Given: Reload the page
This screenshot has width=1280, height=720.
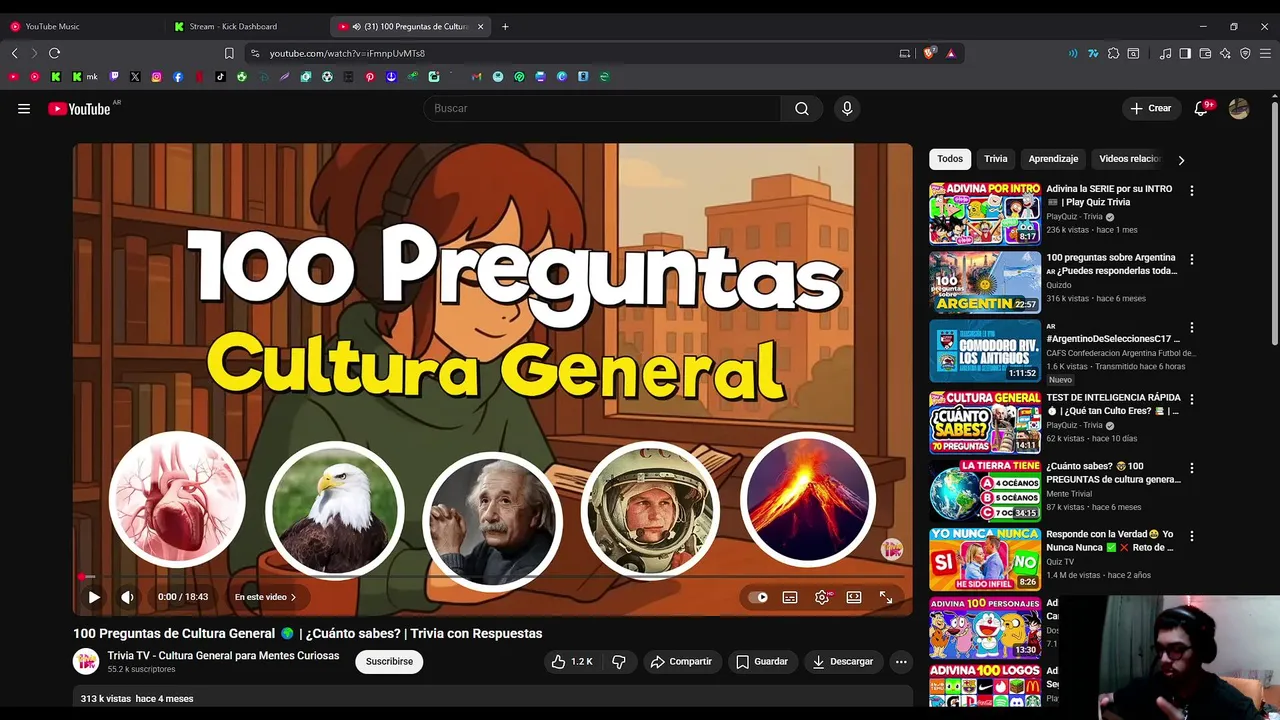Looking at the screenshot, I should [x=54, y=53].
